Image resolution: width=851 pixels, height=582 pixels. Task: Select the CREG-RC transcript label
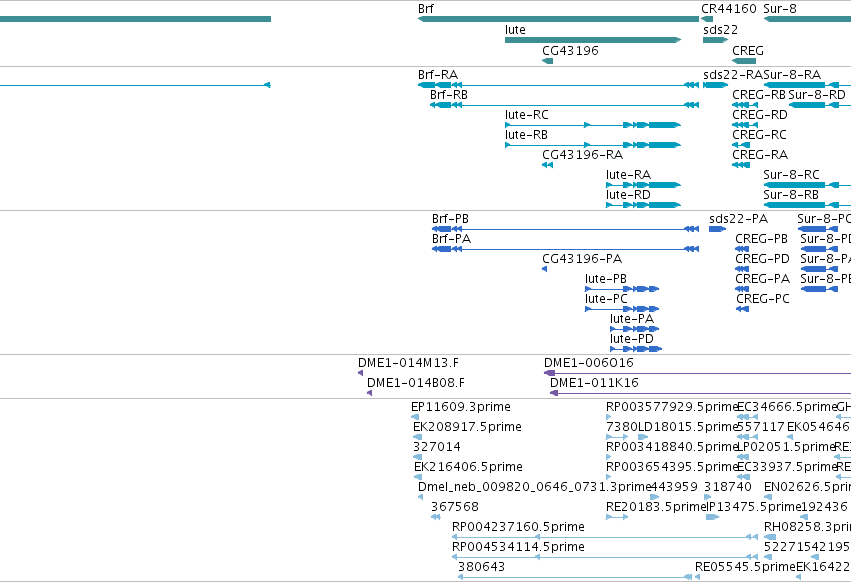[x=759, y=135]
